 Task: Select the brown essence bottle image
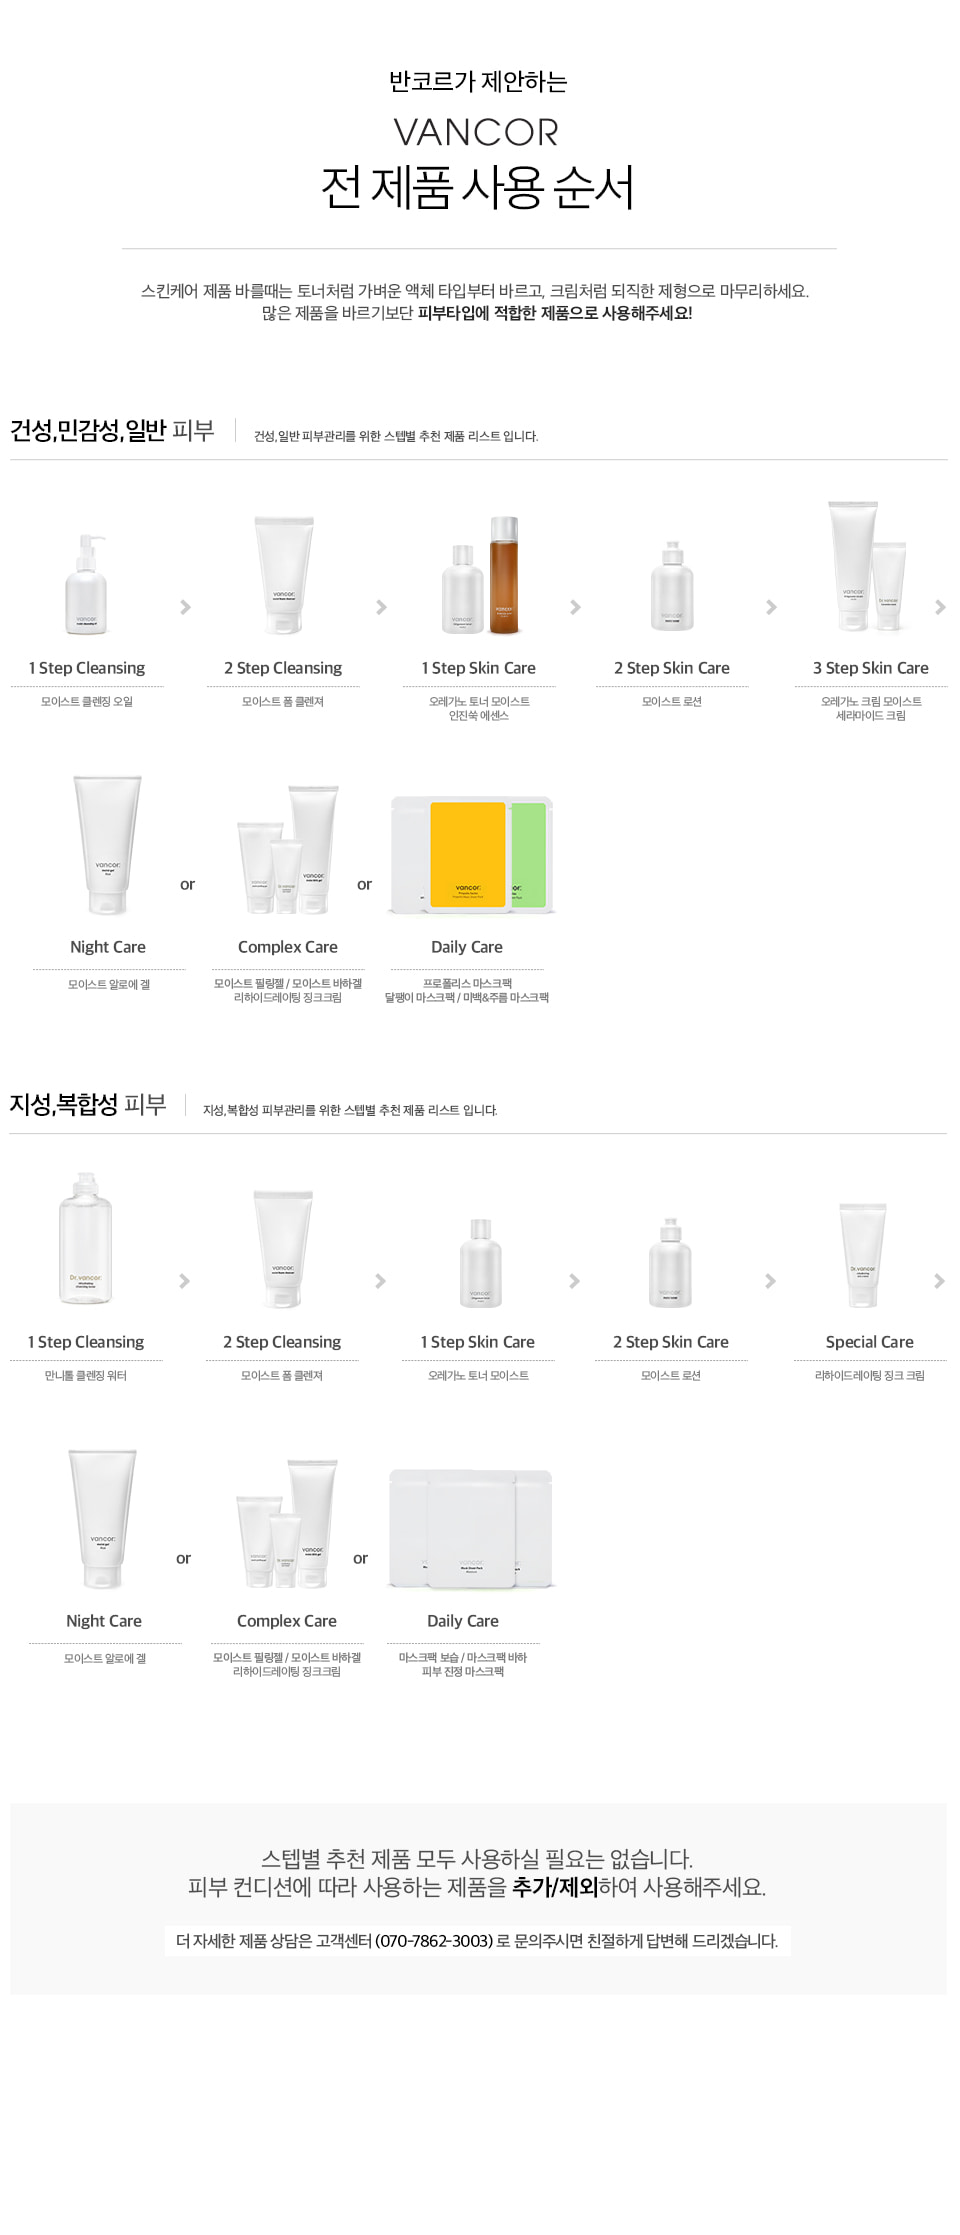coord(504,575)
